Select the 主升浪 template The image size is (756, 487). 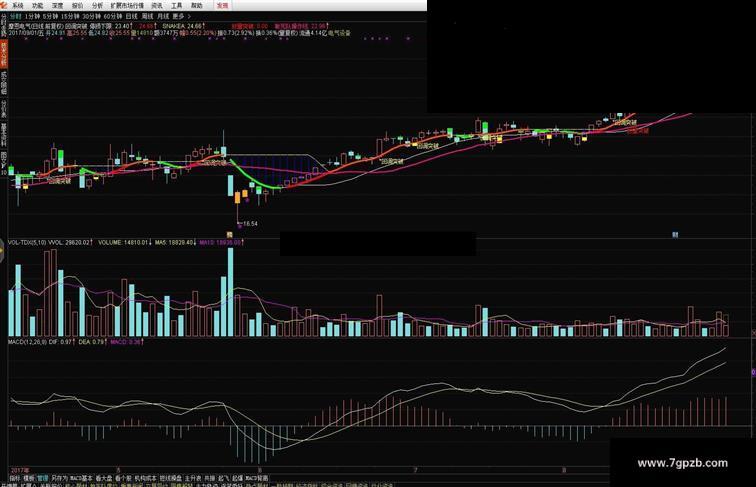pos(193,478)
